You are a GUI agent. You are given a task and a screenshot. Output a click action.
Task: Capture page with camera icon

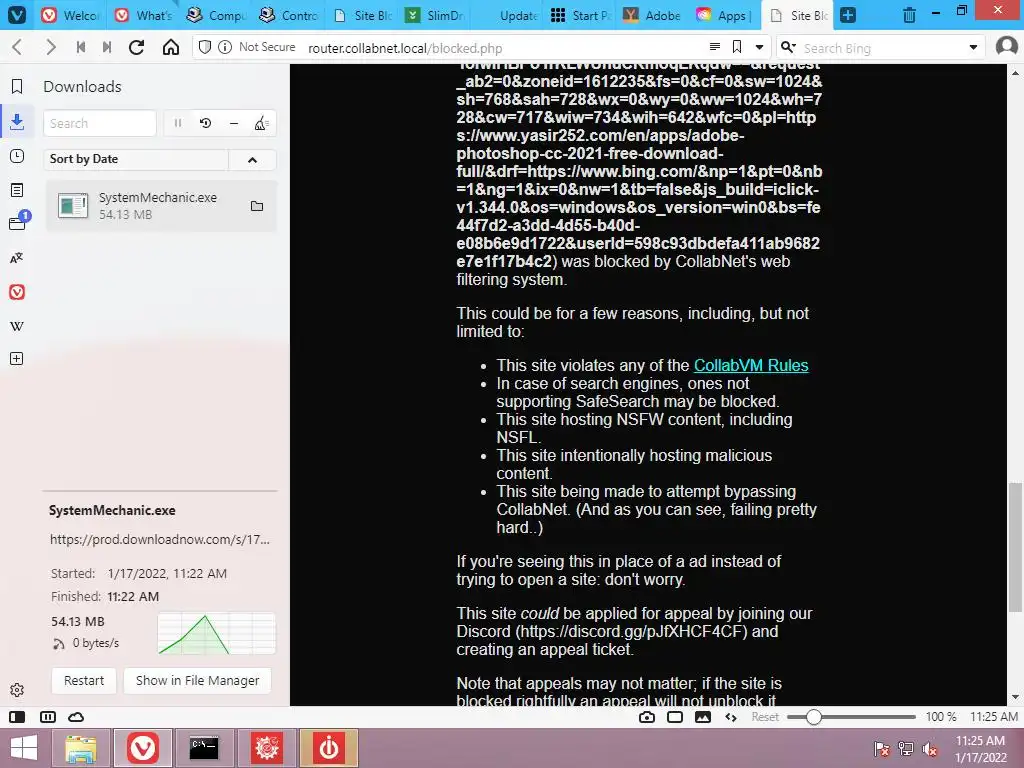click(x=647, y=717)
